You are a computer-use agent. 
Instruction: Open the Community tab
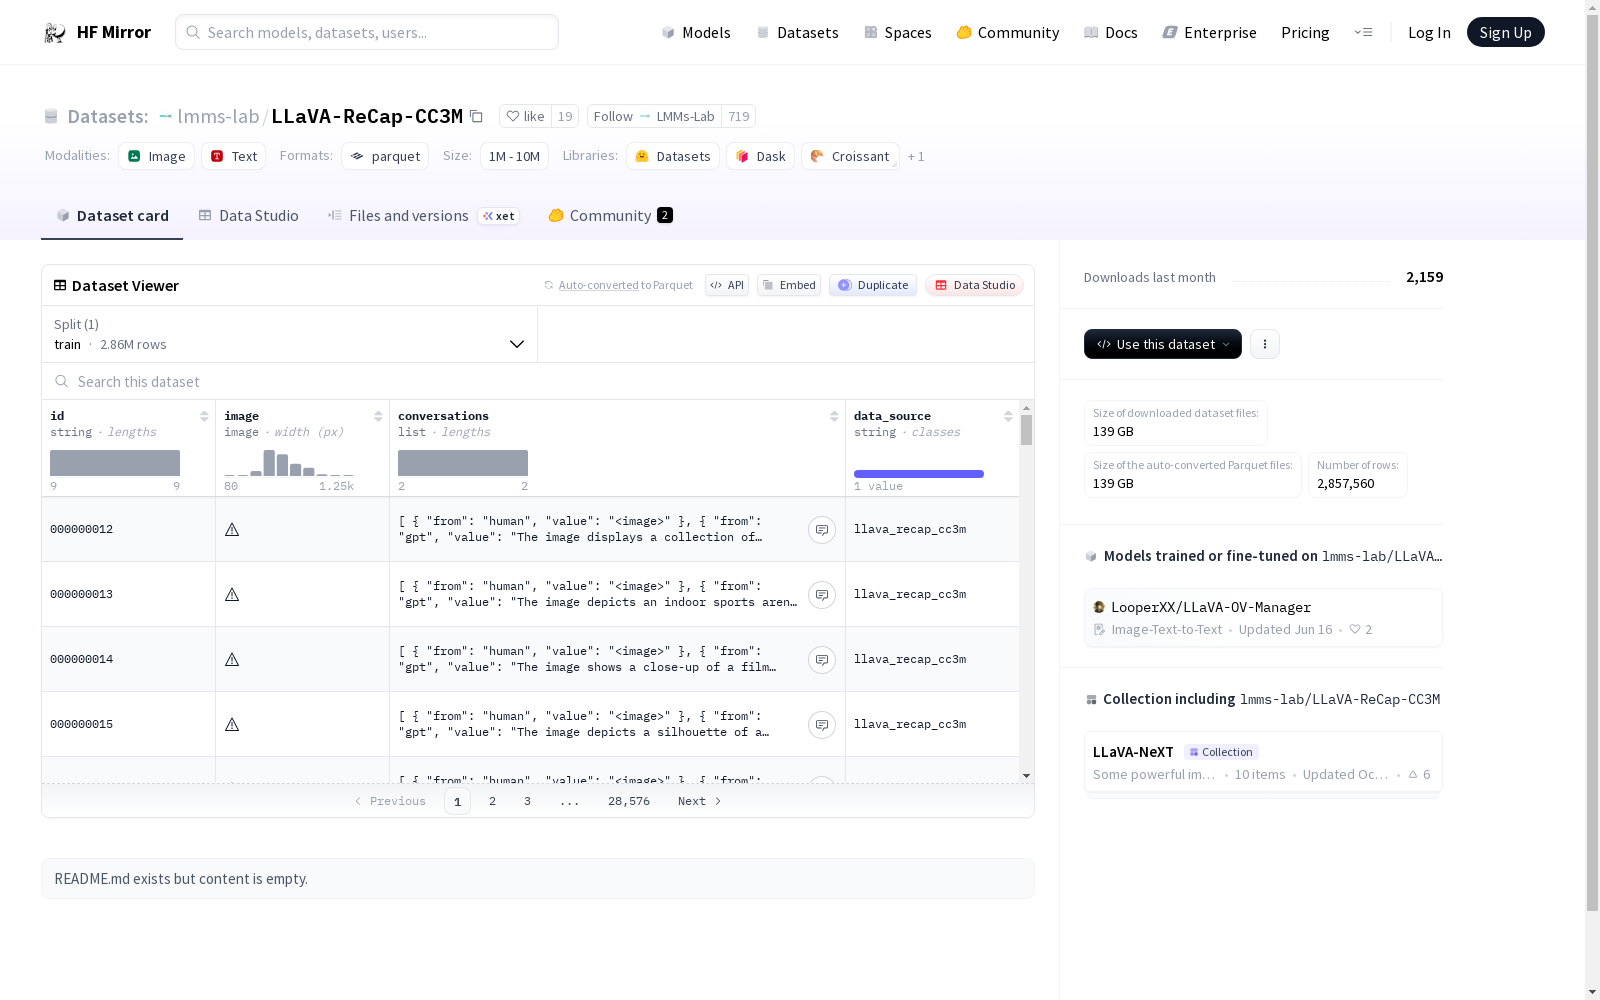point(610,216)
